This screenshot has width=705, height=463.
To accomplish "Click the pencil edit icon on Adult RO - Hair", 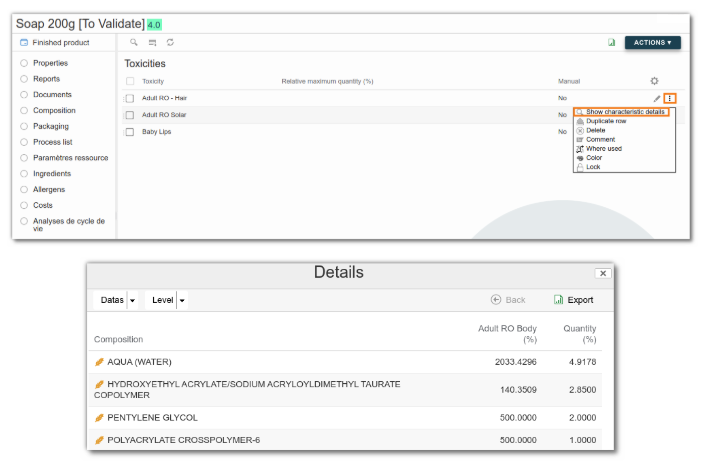I will (x=657, y=98).
